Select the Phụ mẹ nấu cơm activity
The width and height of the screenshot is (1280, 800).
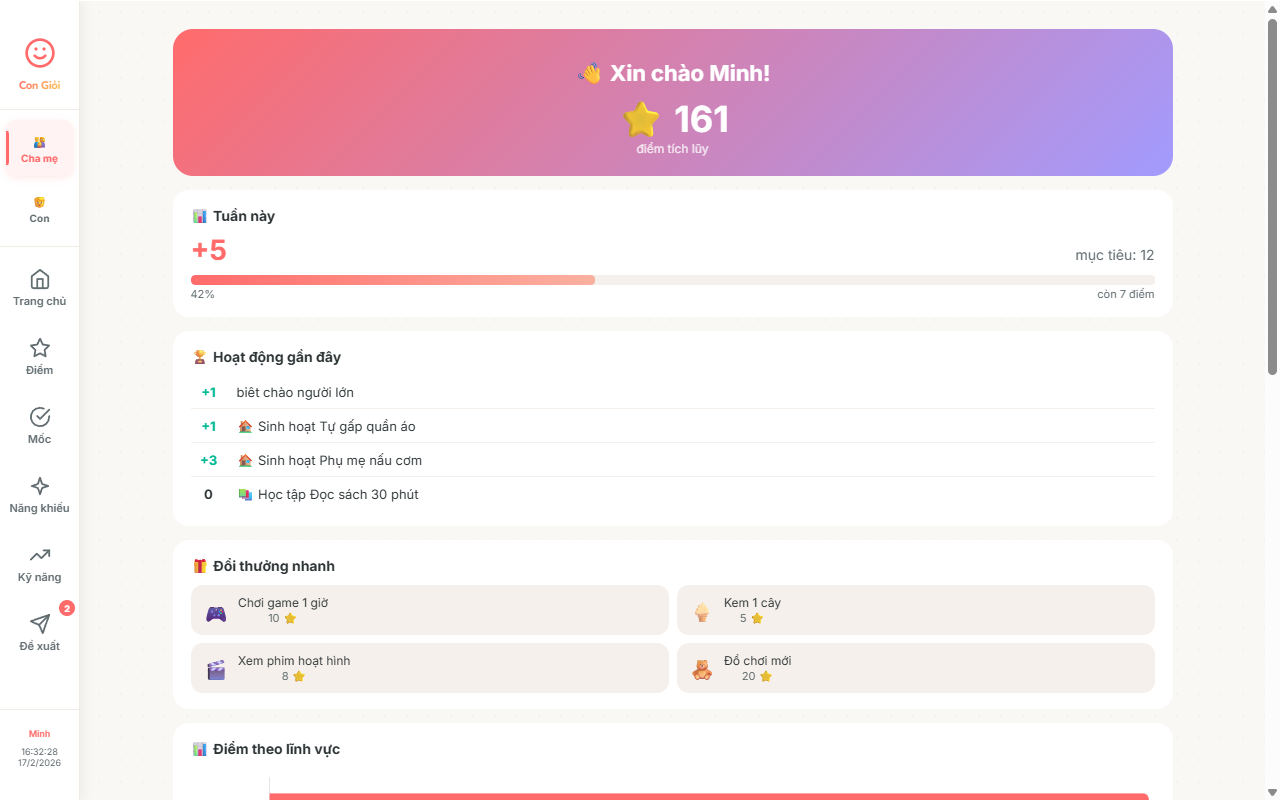click(x=340, y=461)
